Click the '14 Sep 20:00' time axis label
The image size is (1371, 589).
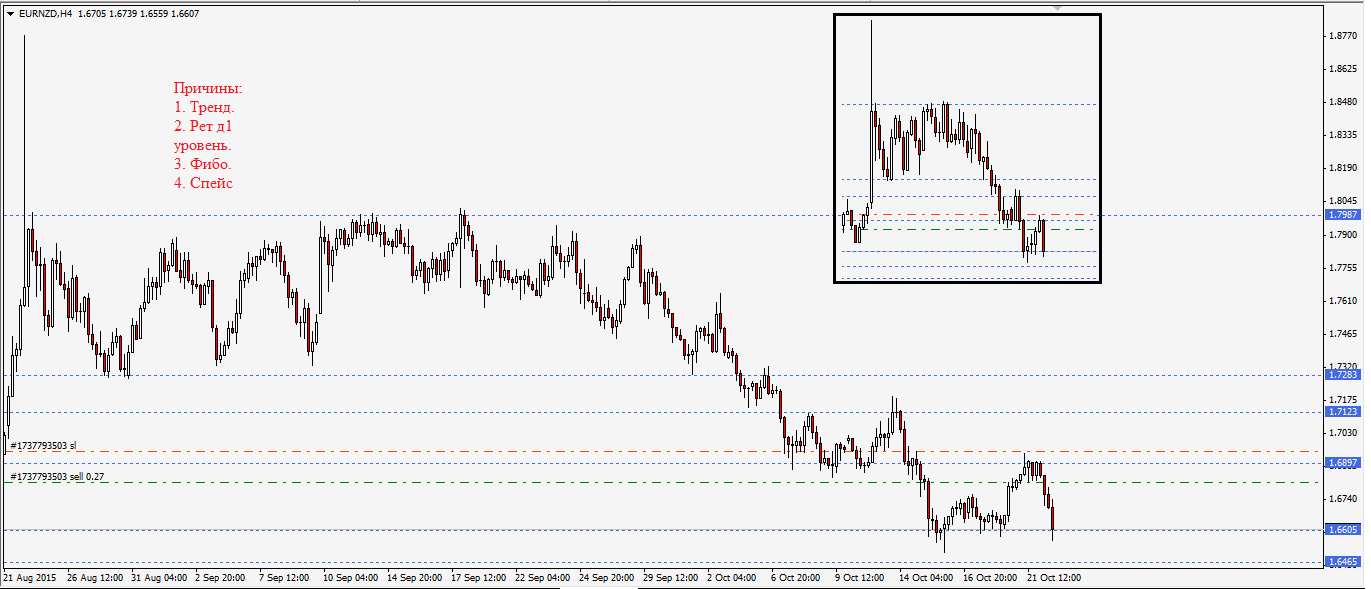tap(415, 578)
